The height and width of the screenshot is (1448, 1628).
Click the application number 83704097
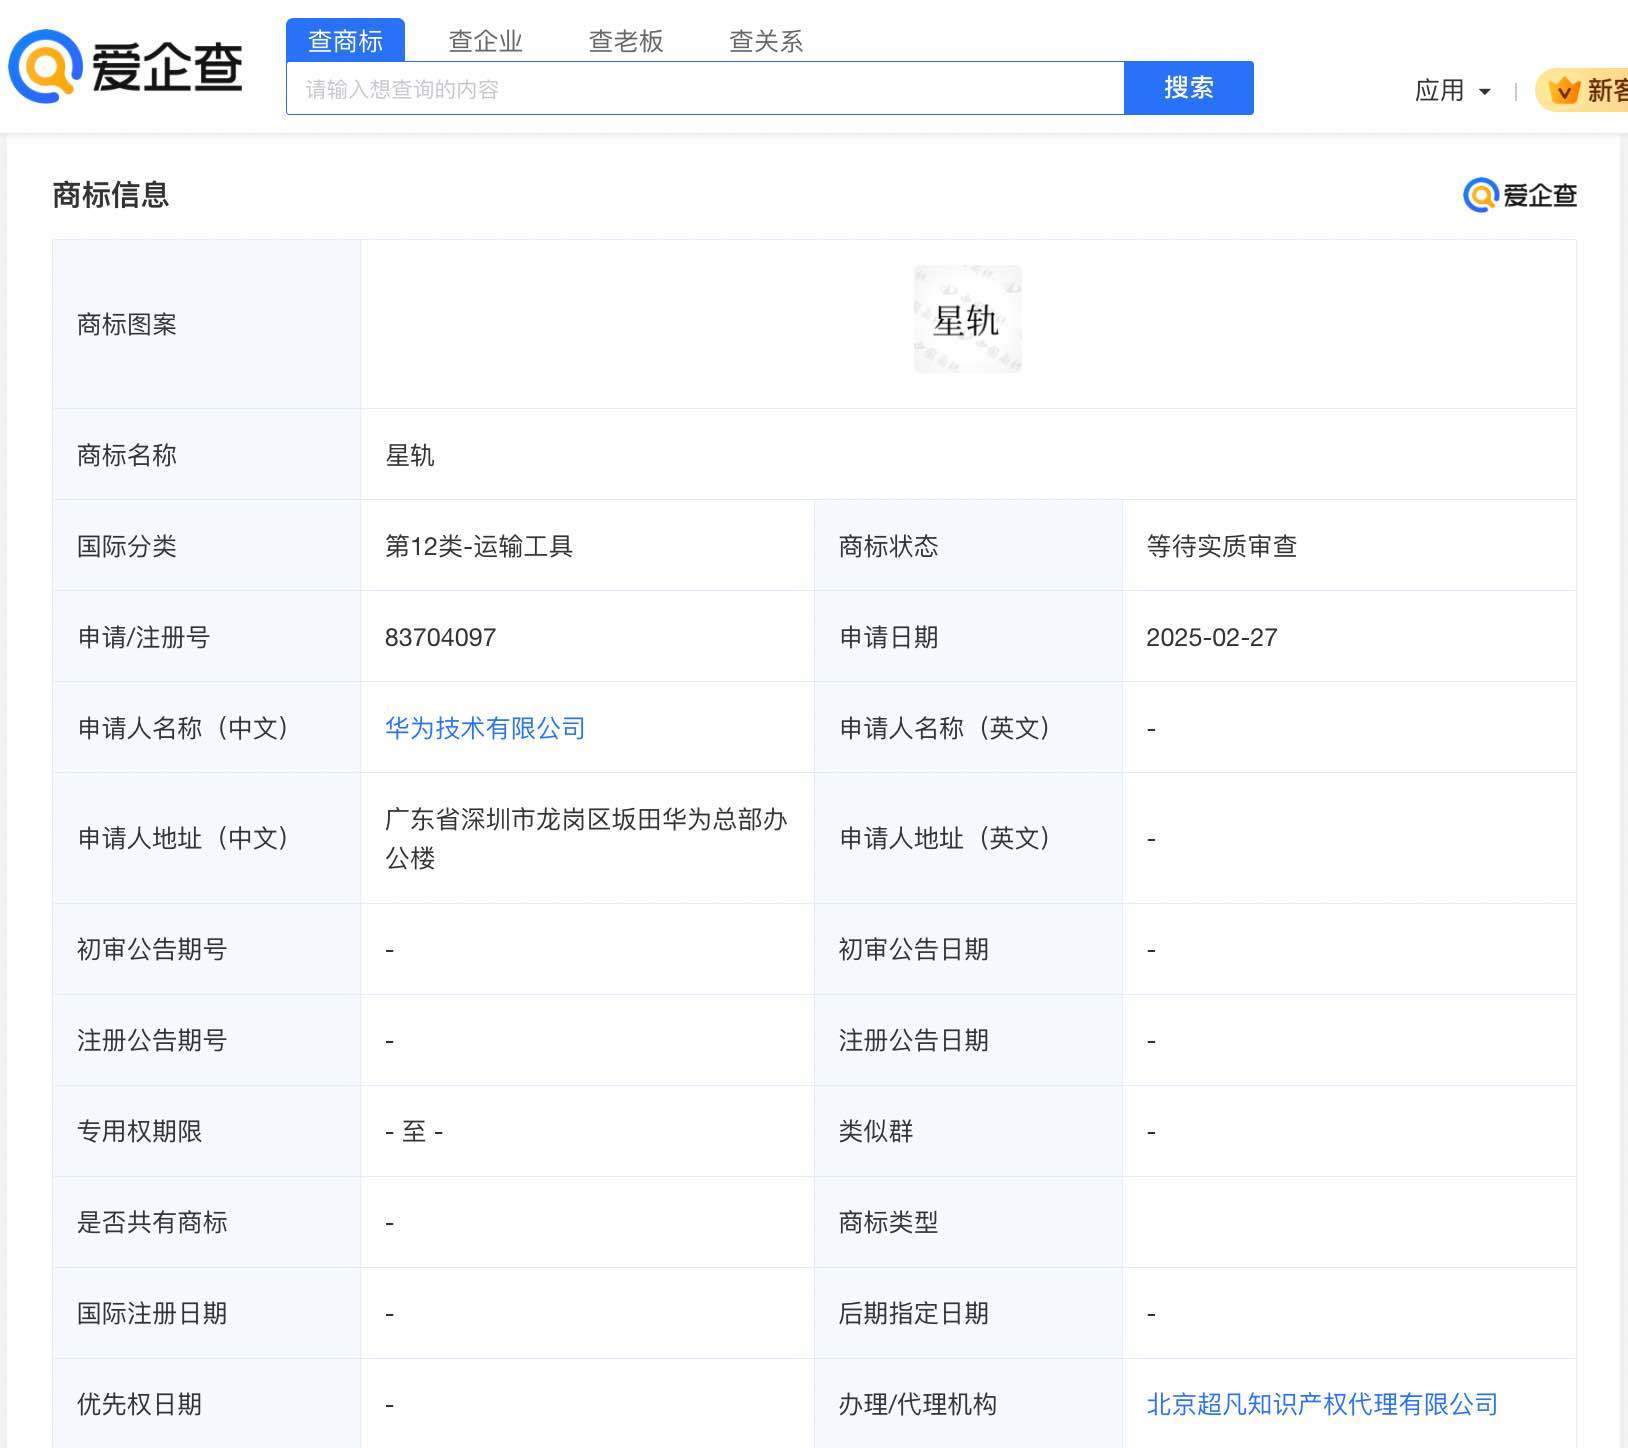point(440,637)
